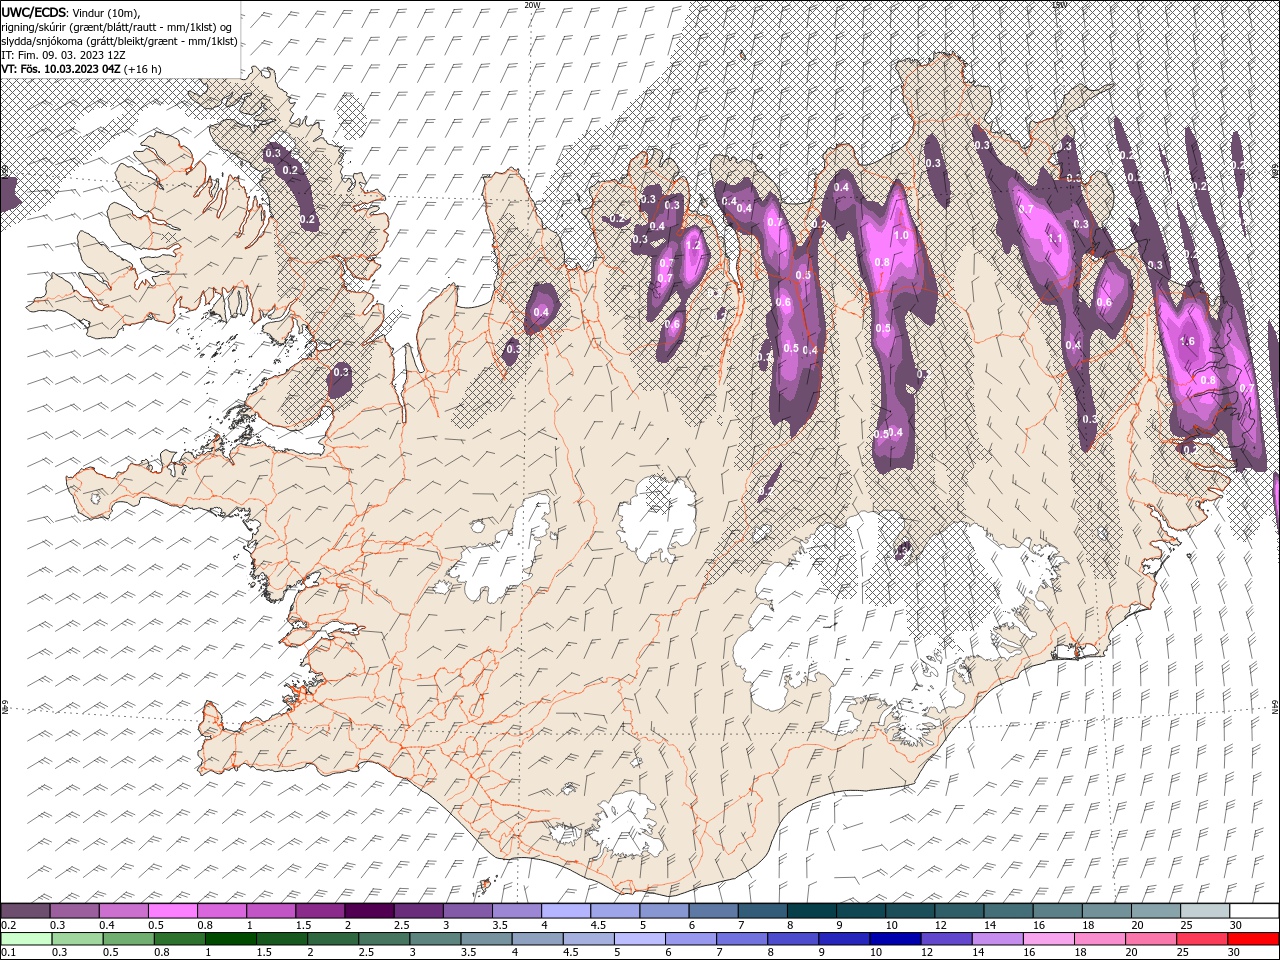Click the '1.1' snowfall value on the map
1280x960 pixels.
(1055, 238)
